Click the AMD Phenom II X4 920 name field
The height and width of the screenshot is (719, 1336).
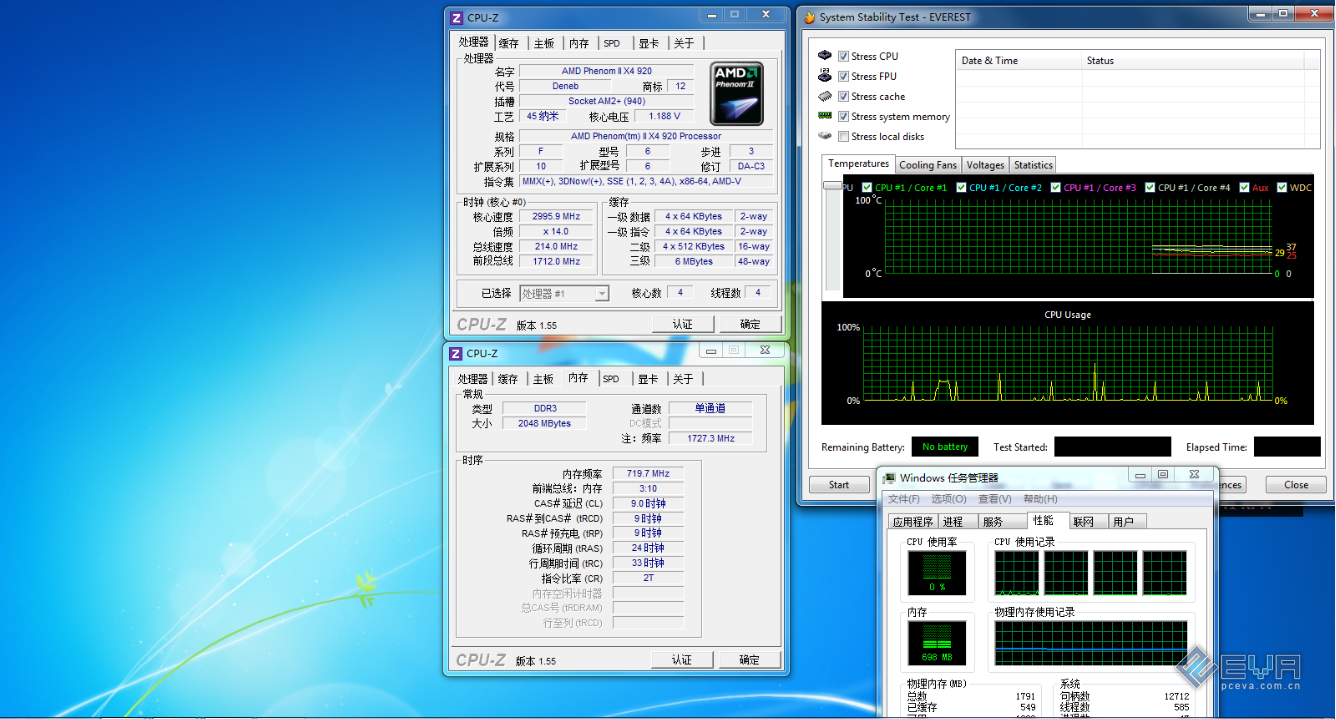point(606,71)
